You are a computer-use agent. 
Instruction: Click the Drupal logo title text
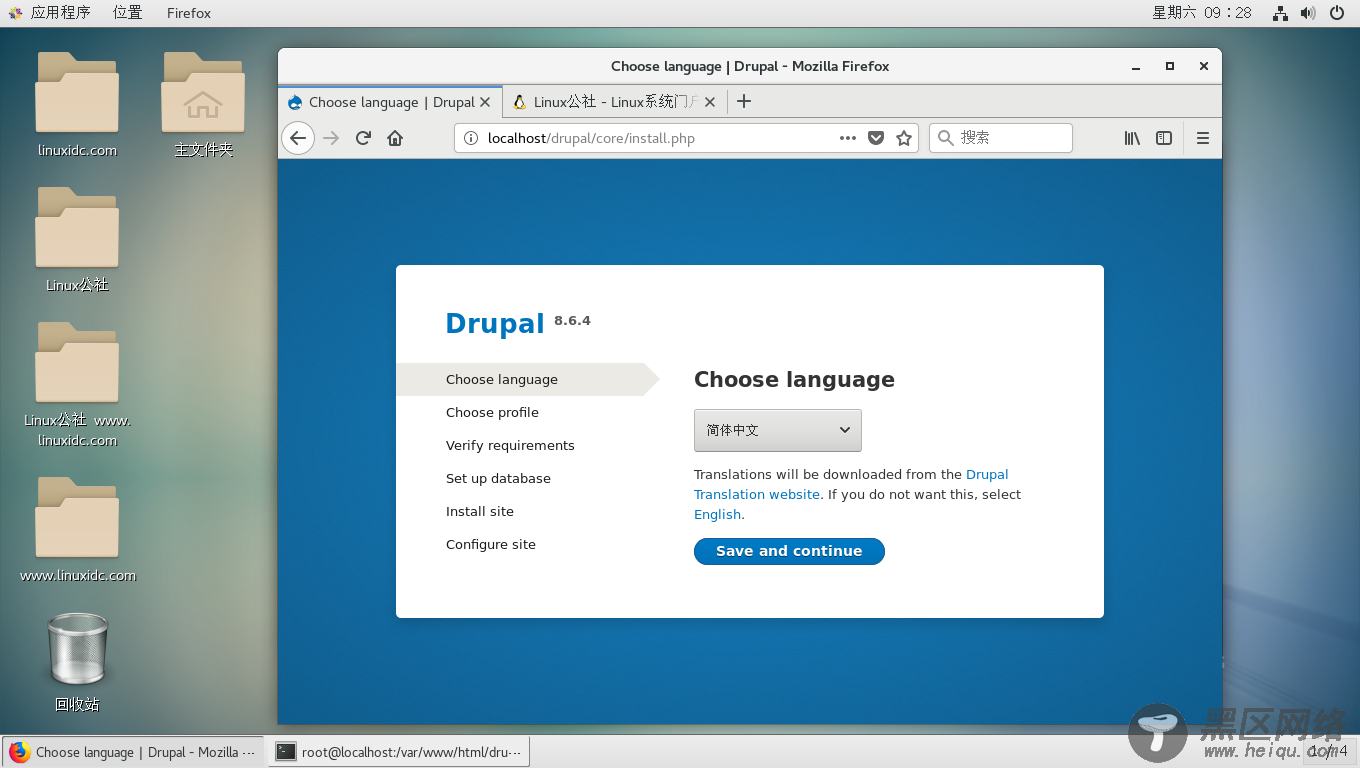(495, 323)
